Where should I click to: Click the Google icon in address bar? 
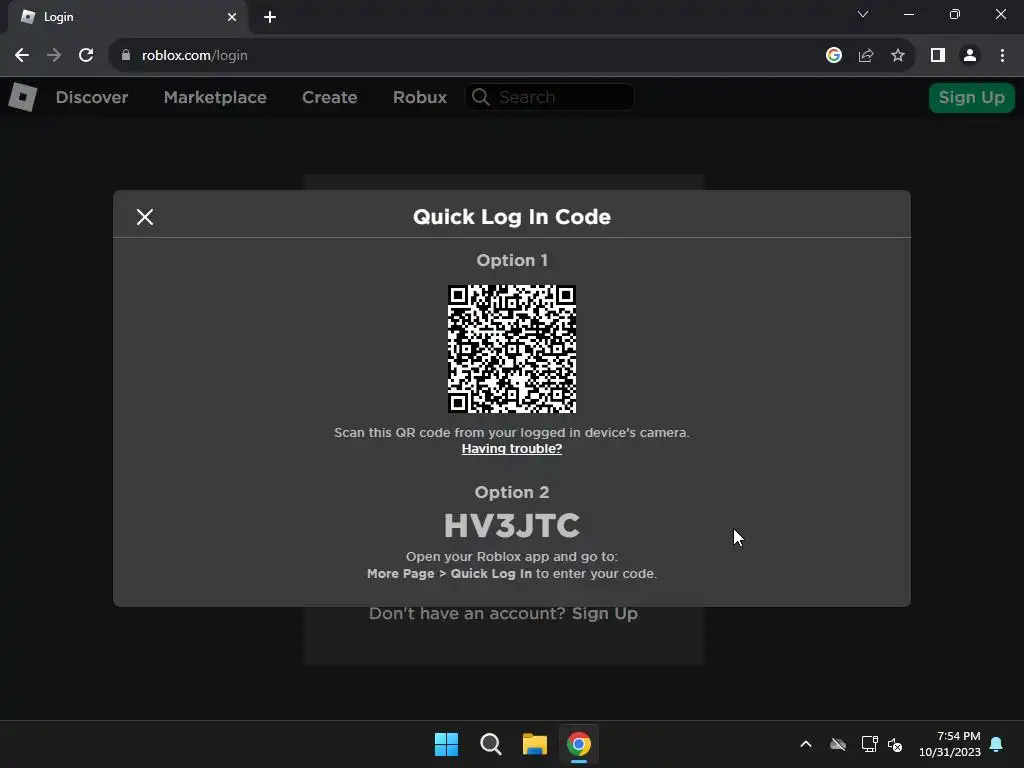pyautogui.click(x=834, y=56)
